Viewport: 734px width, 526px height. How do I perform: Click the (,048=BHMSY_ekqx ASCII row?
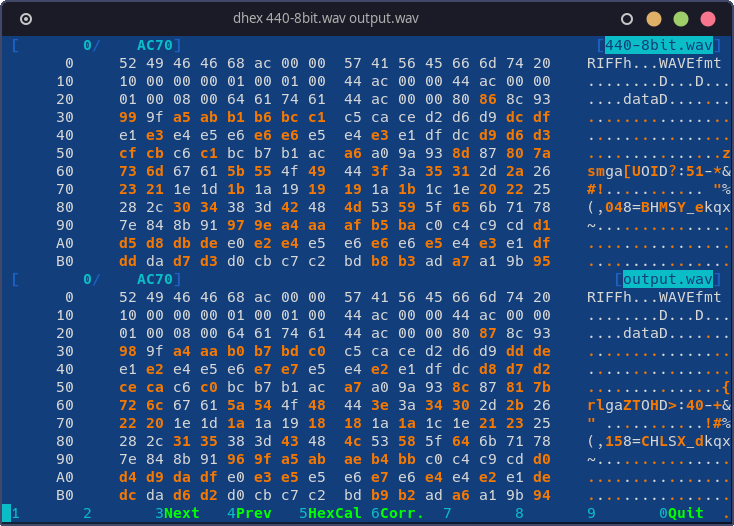(658, 207)
